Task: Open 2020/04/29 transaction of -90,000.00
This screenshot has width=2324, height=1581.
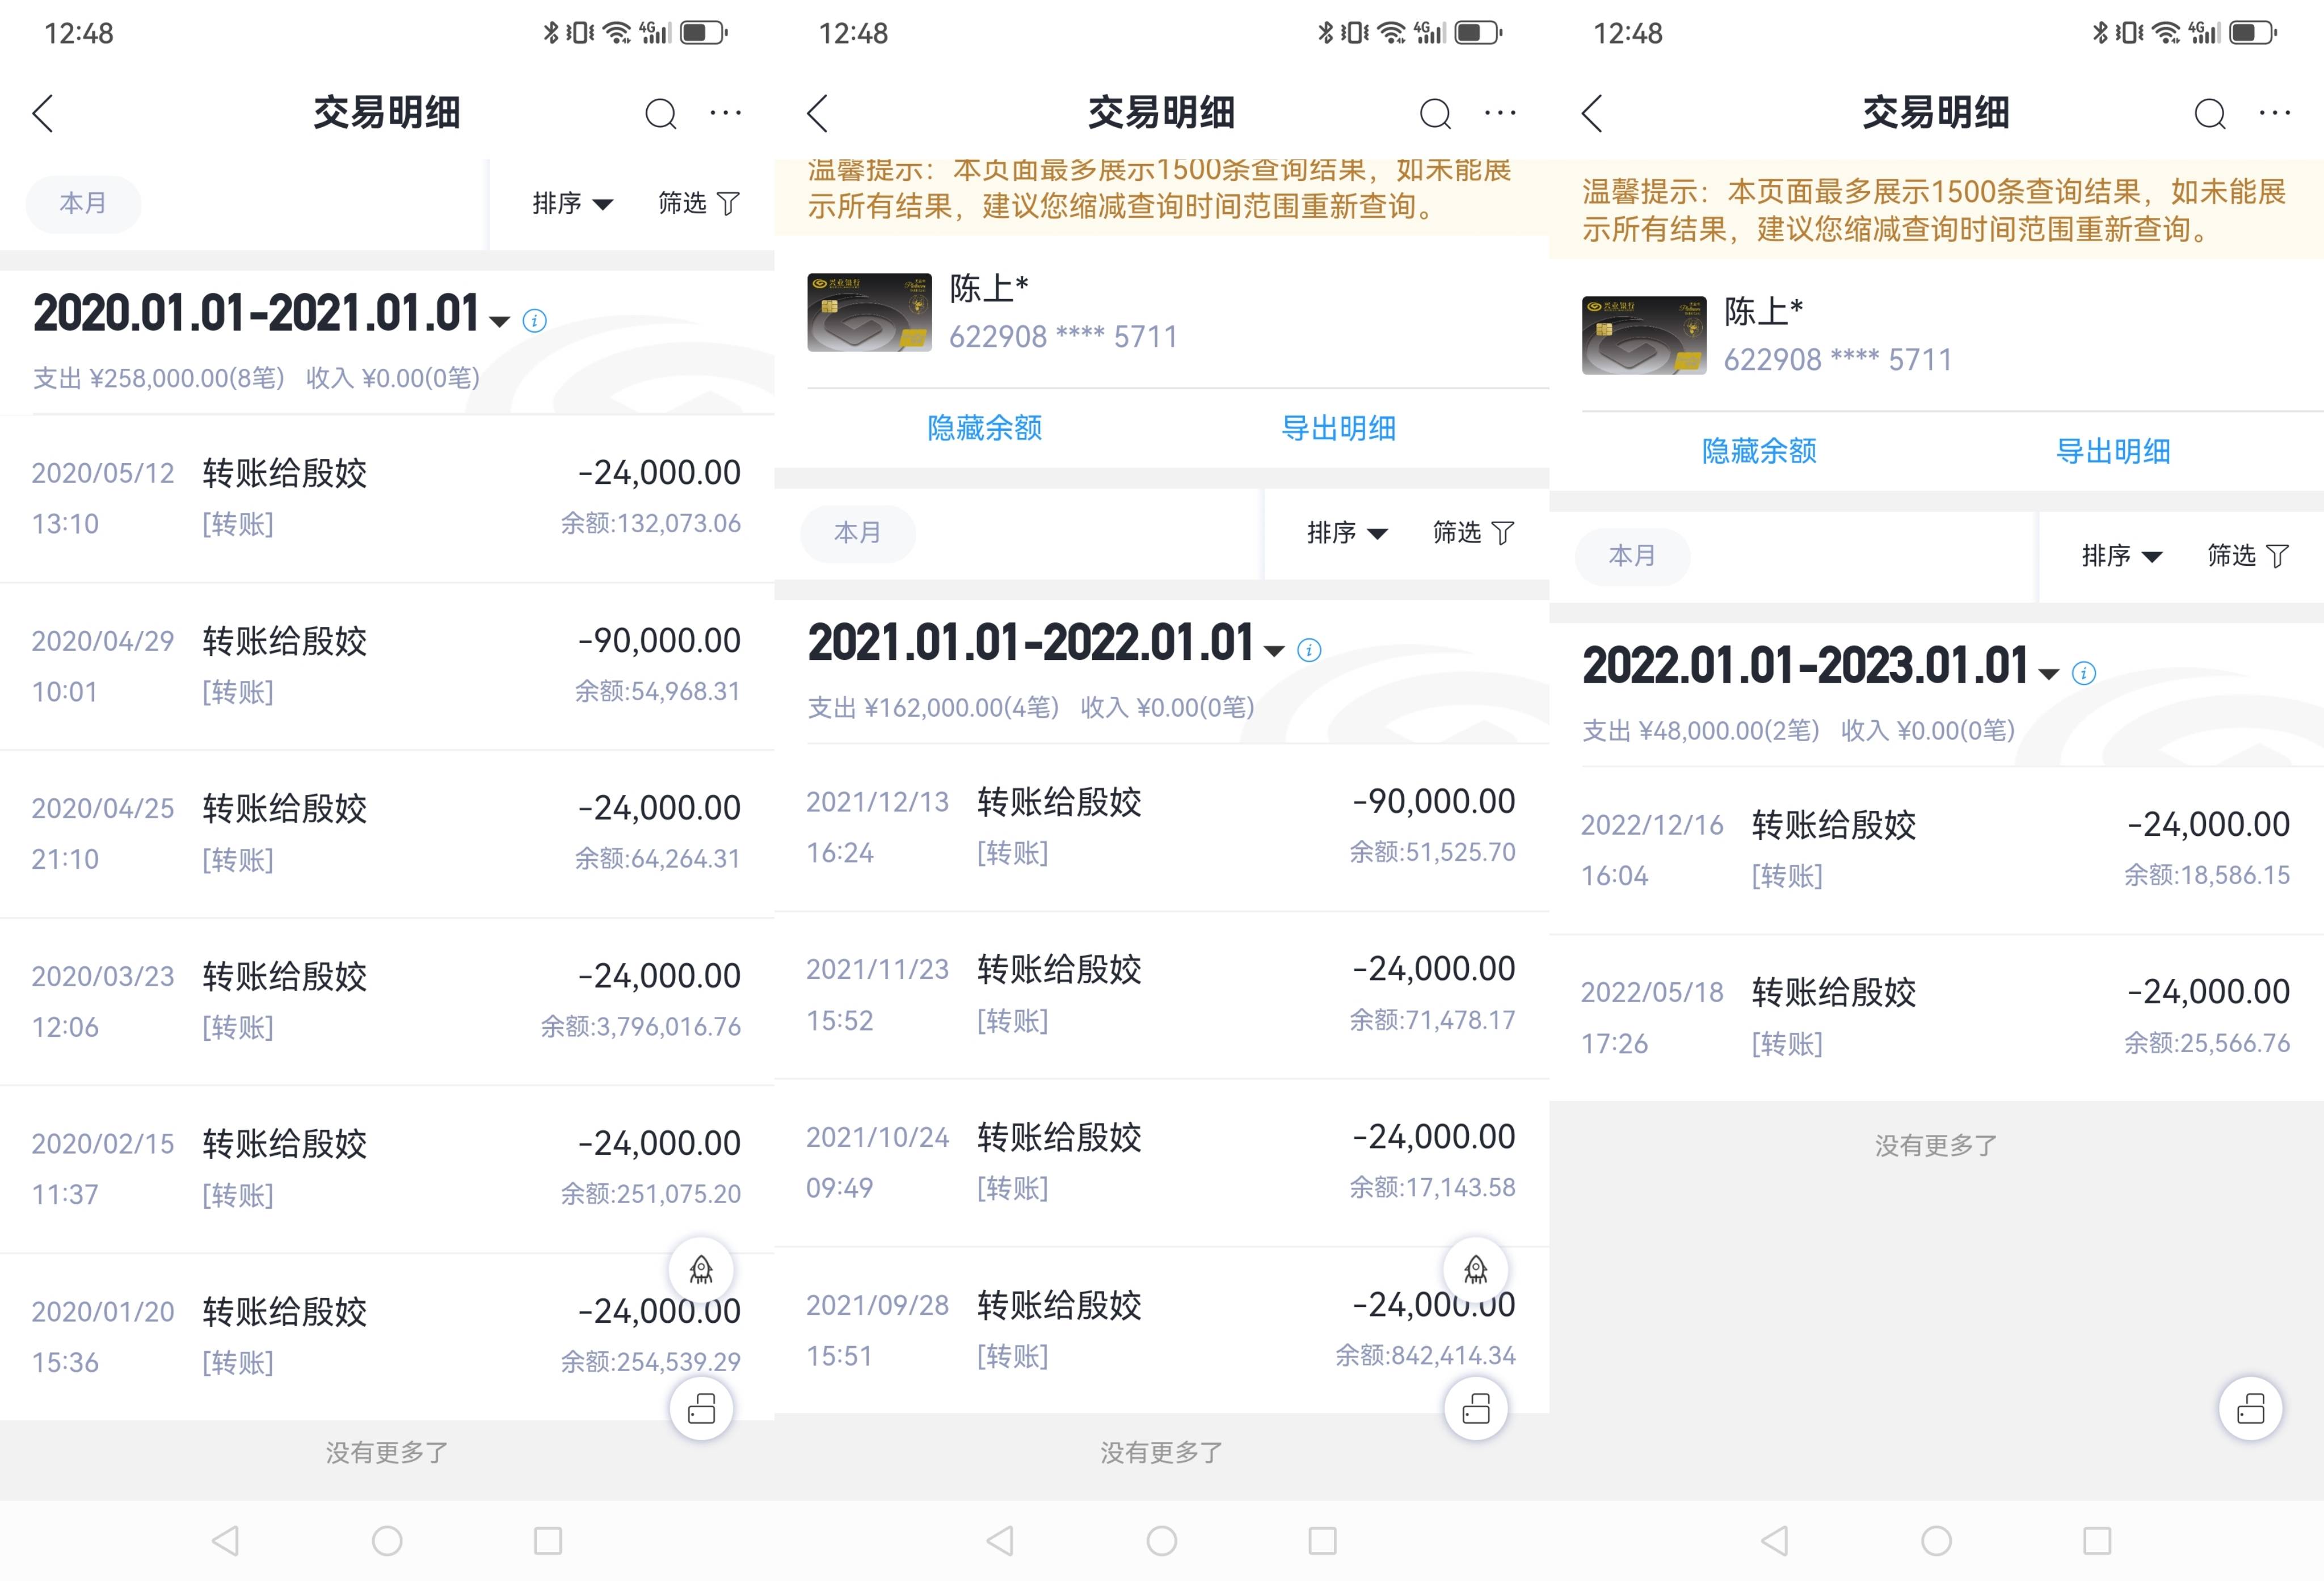Action: (x=386, y=666)
